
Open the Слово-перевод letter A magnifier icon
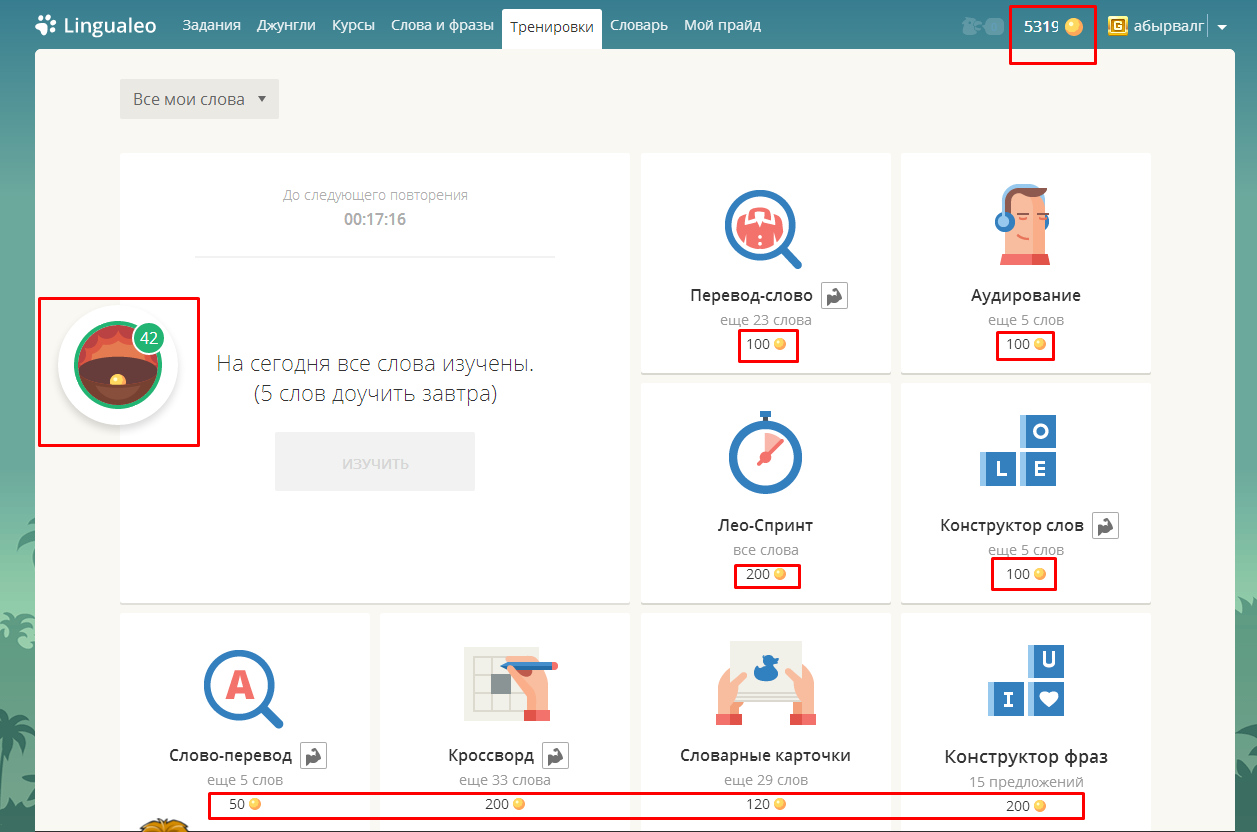click(243, 688)
